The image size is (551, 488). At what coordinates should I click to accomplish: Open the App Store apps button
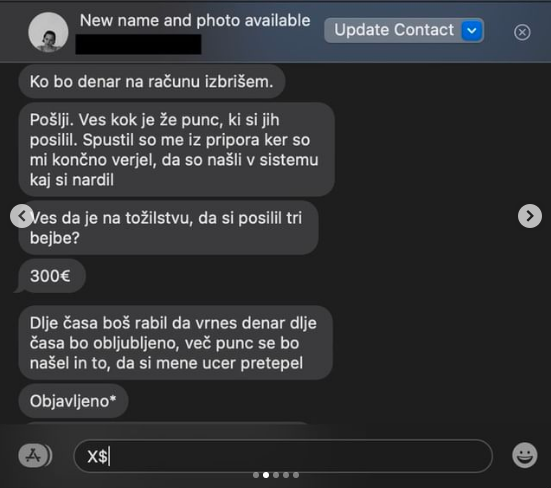[x=34, y=456]
